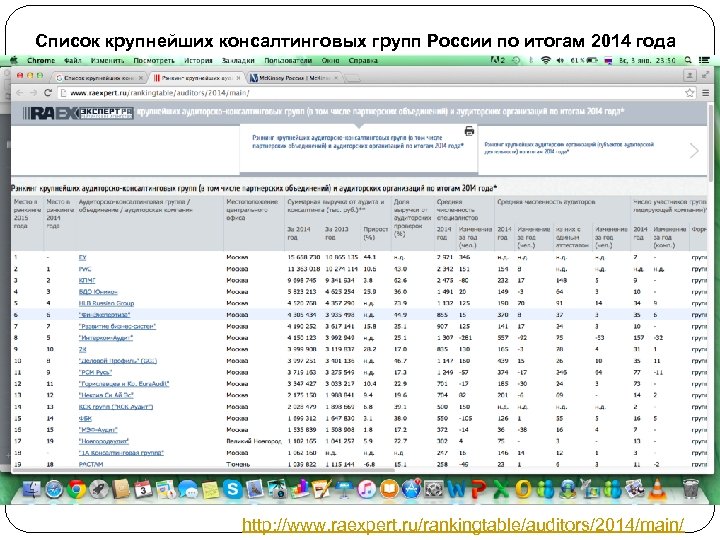Screen dimensions: 720x540
Task: Click Chrome's fullscreen arrows button
Action: [x=705, y=75]
